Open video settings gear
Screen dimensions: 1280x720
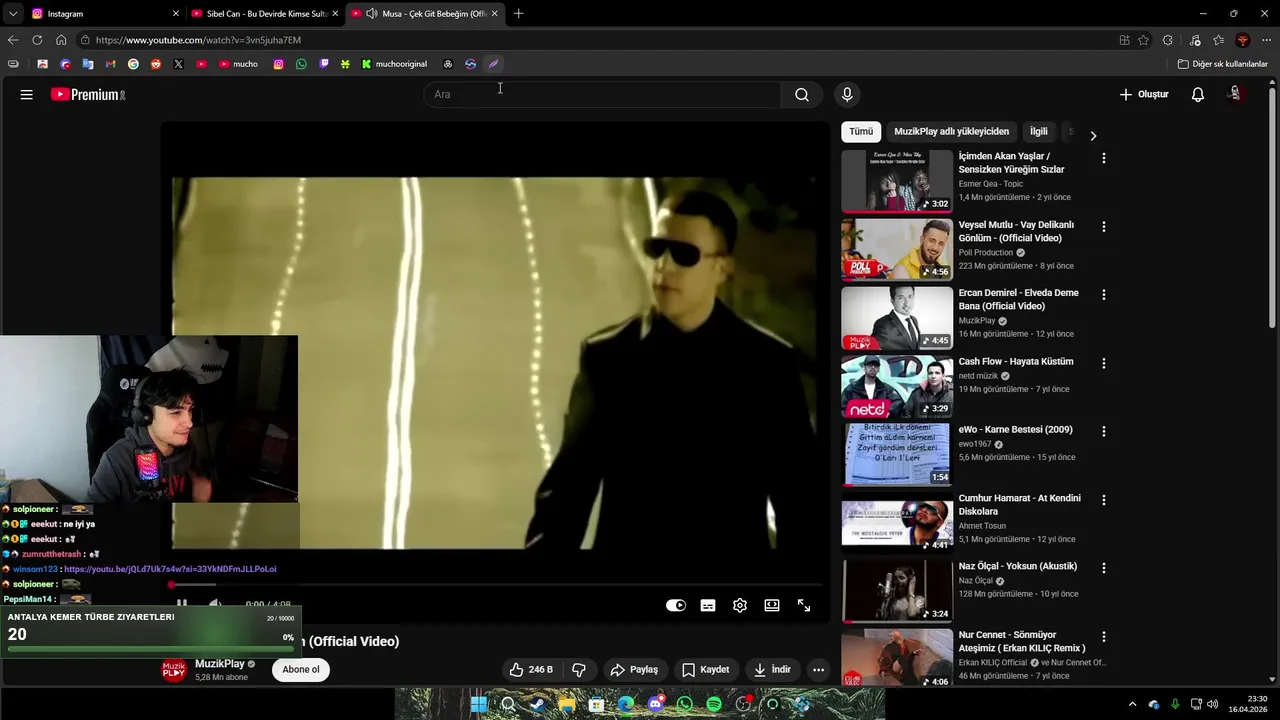(x=740, y=605)
